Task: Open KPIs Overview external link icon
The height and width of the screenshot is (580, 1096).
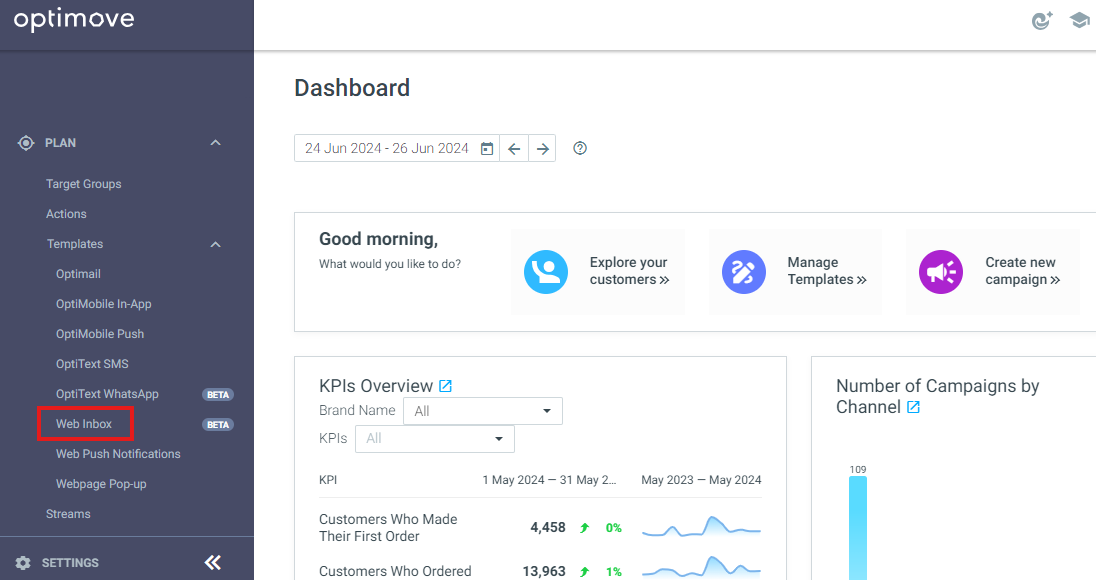Action: 445,386
